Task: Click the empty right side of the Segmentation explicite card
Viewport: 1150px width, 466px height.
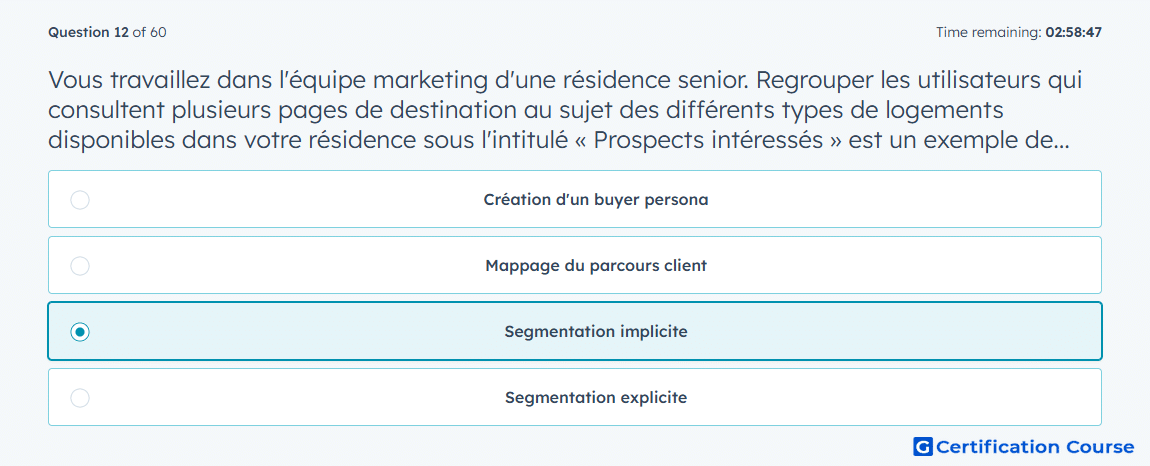Action: (917, 398)
